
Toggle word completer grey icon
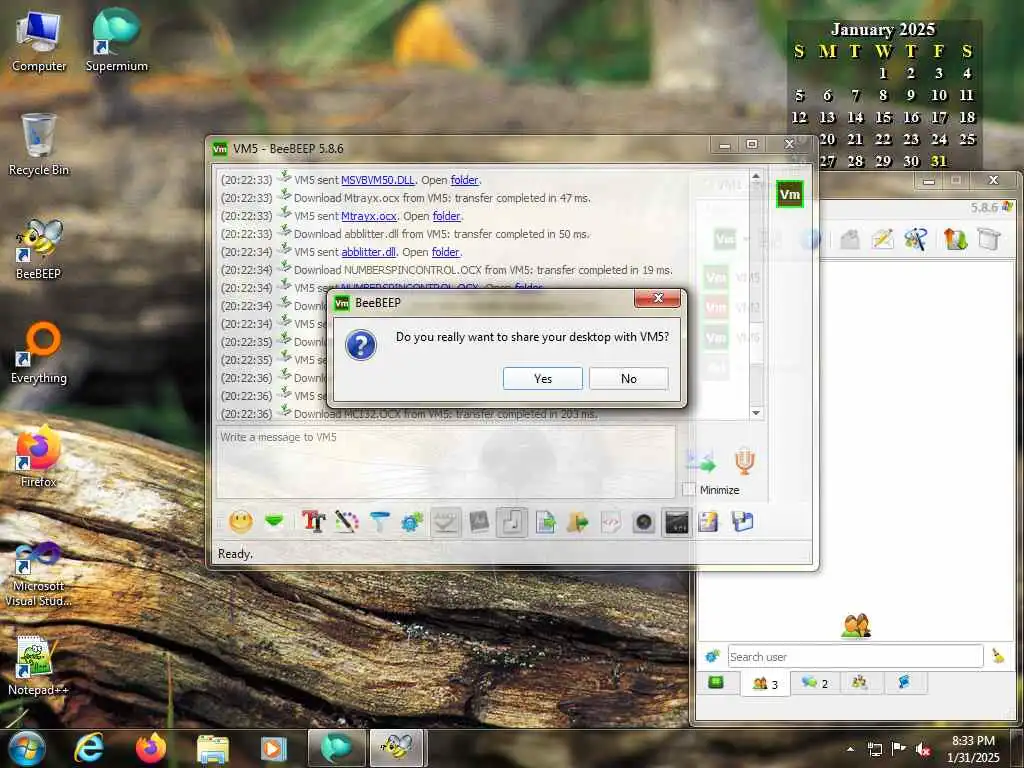479,522
